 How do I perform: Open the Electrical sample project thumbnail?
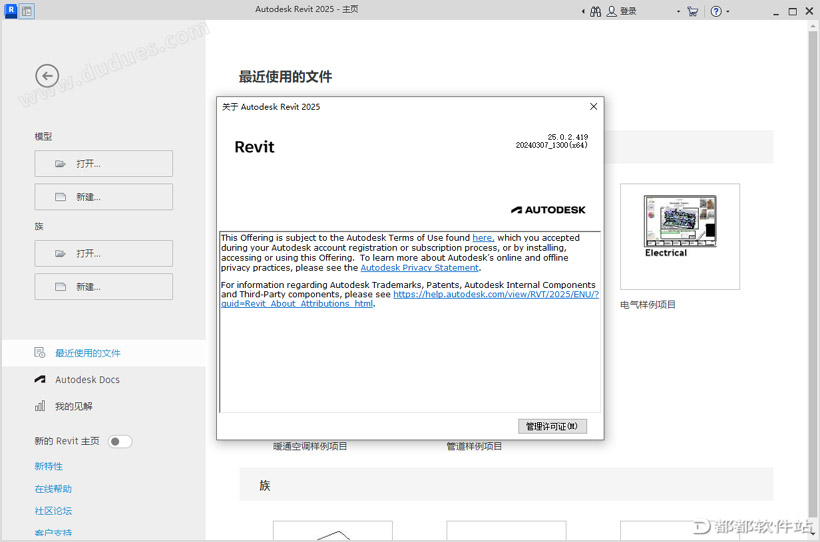[x=680, y=236]
